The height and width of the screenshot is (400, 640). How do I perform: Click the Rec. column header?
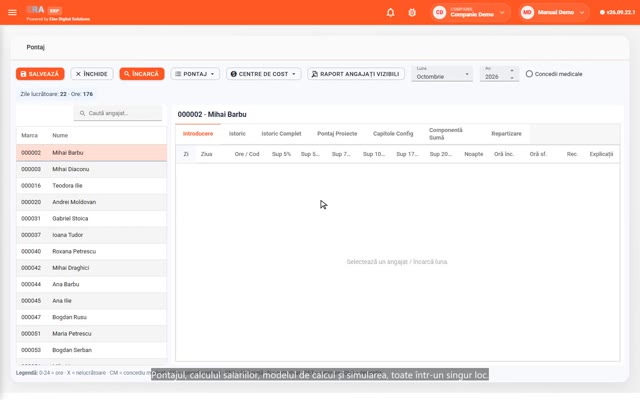[x=572, y=154]
